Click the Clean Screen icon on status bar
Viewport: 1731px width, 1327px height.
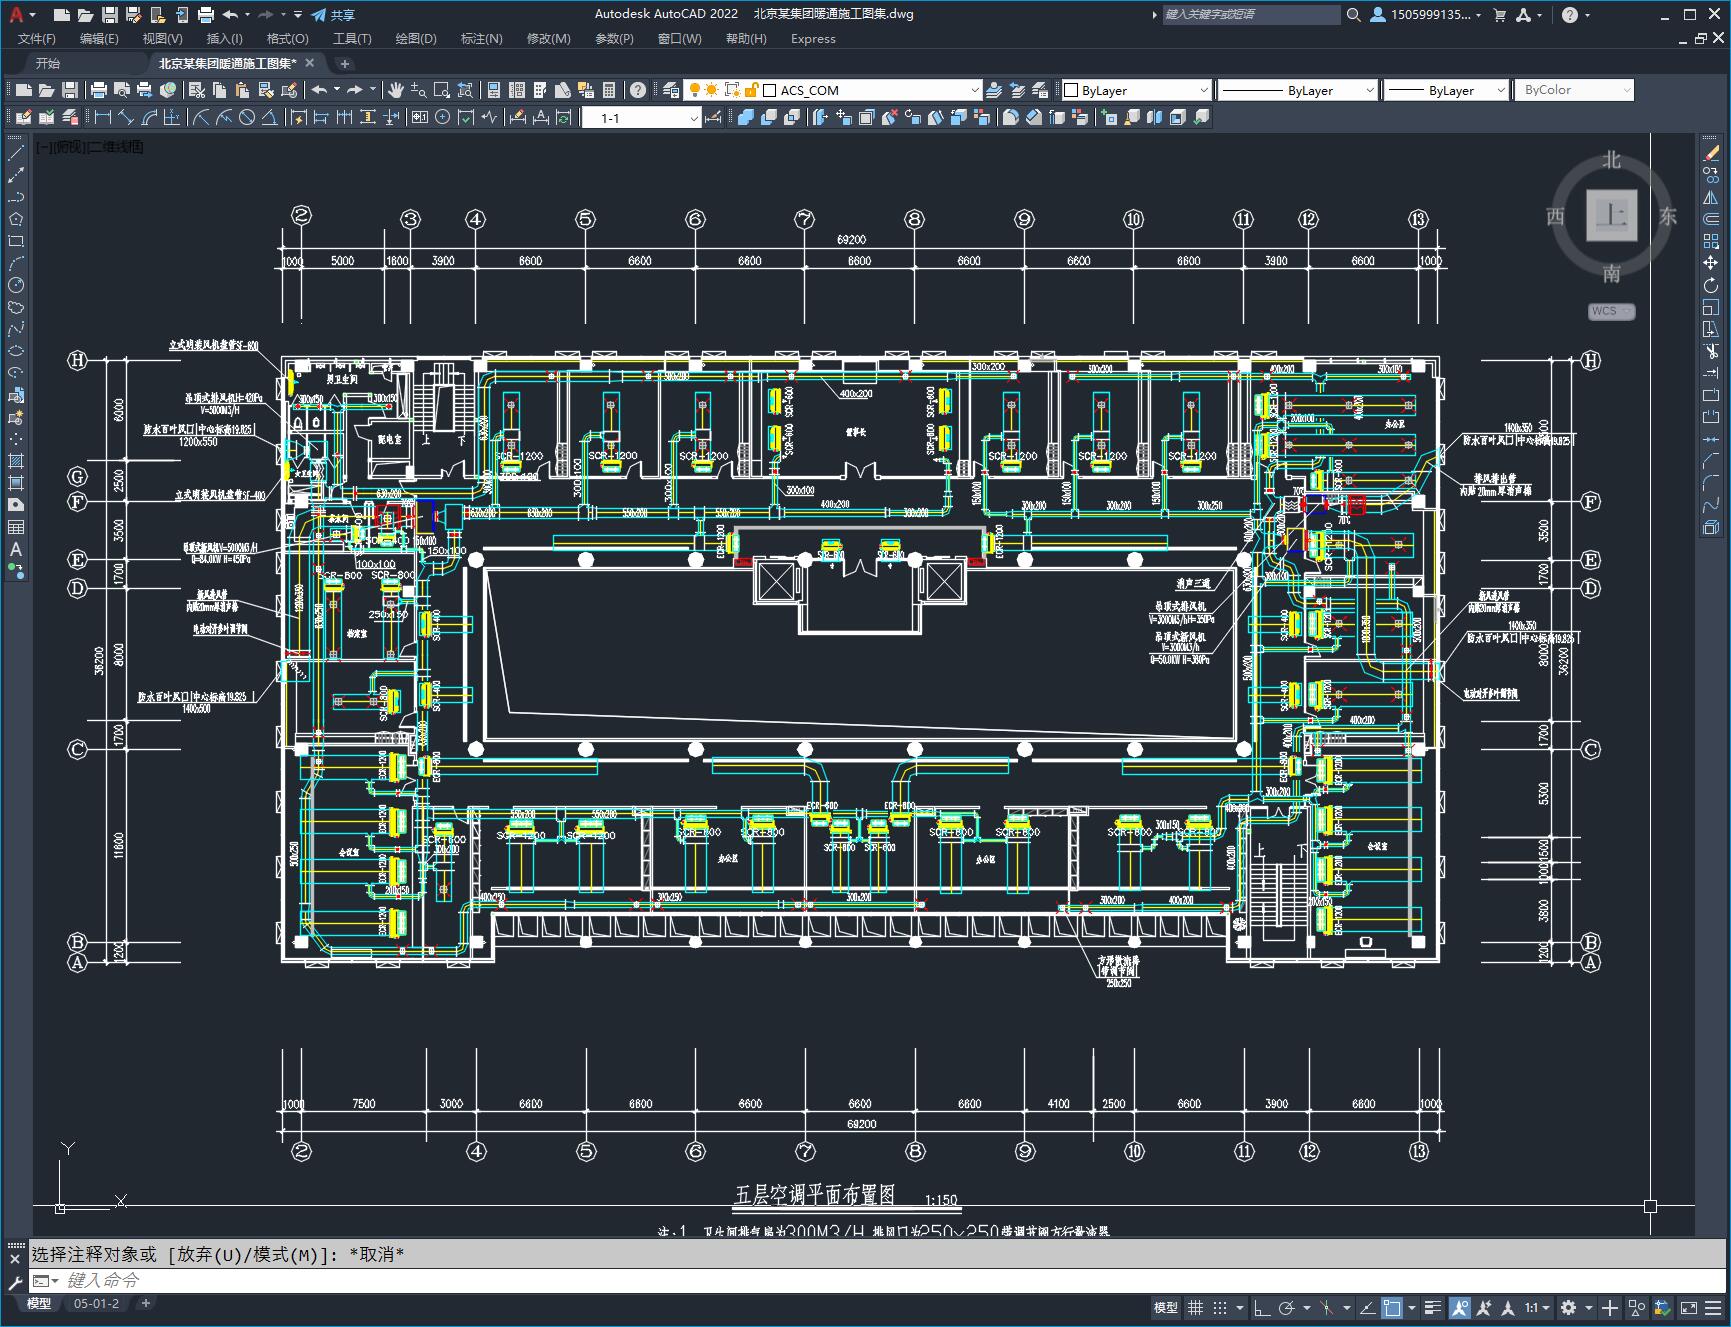(1689, 1307)
